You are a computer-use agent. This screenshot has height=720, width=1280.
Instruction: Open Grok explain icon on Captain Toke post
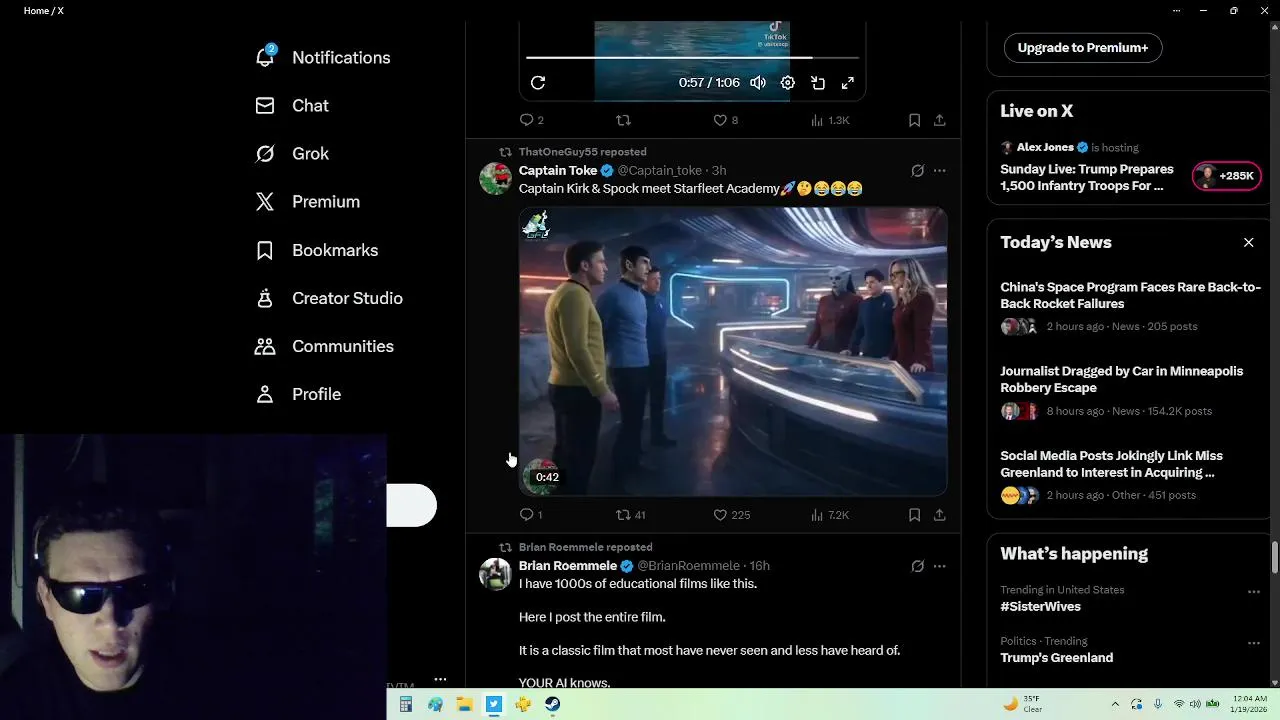[x=917, y=171]
